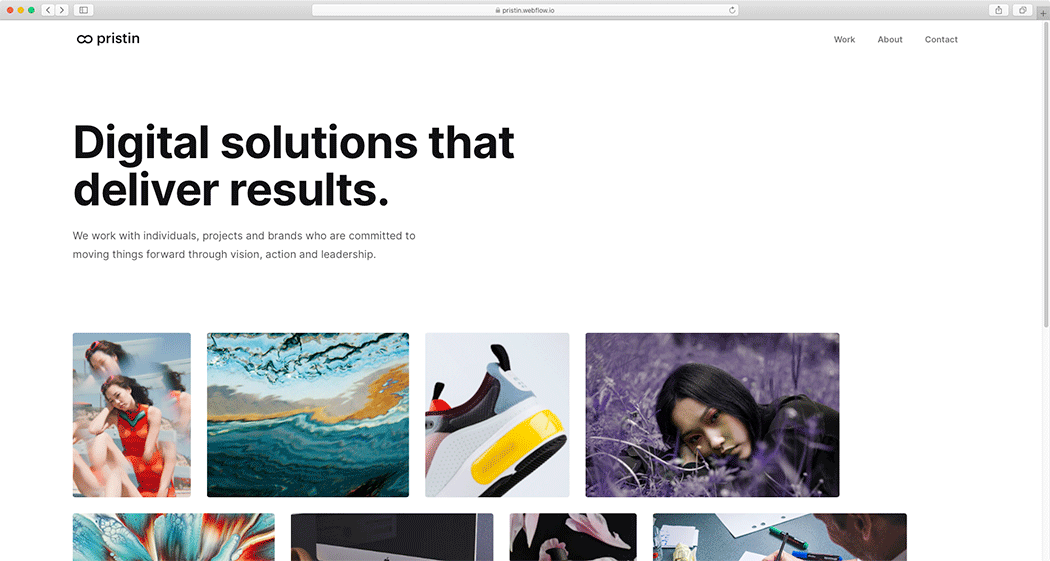Reload the page via the address bar icon

[x=732, y=10]
